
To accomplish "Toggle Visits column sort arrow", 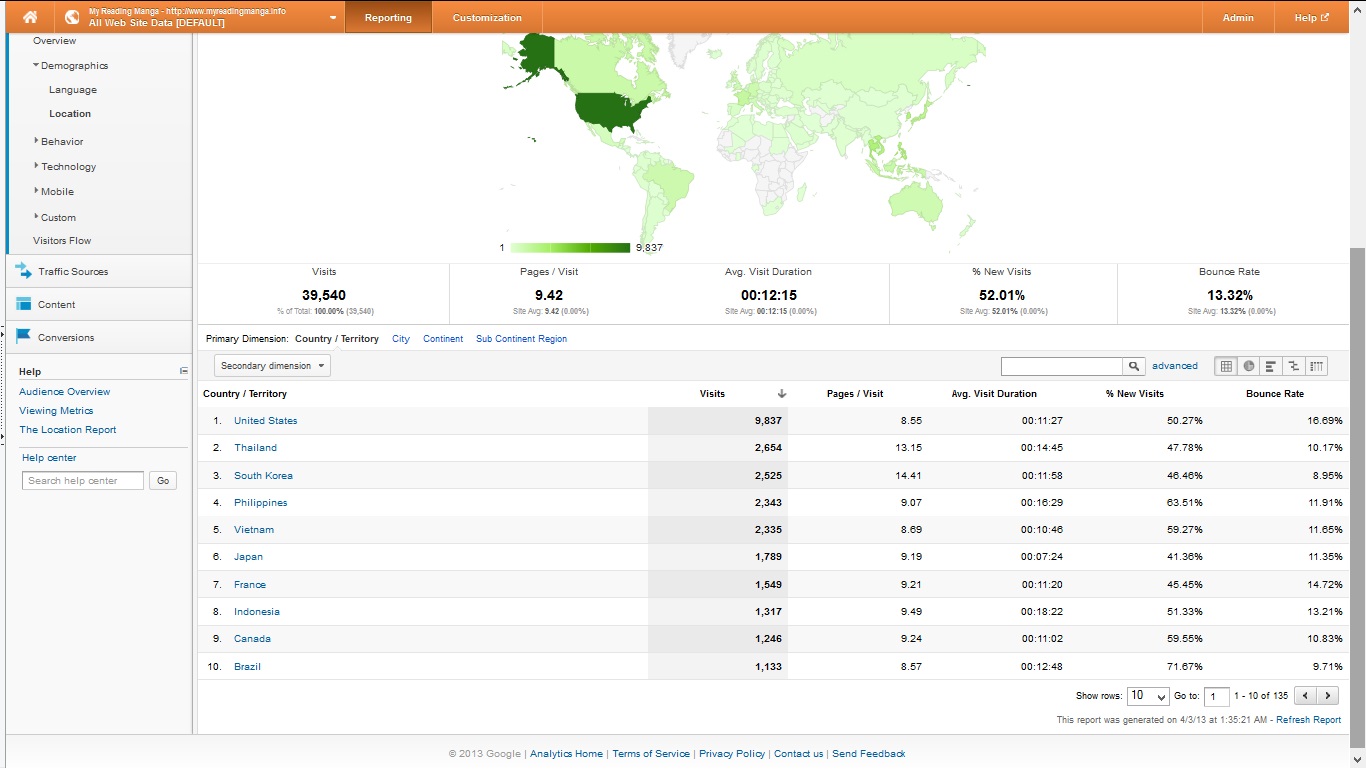I will point(782,394).
